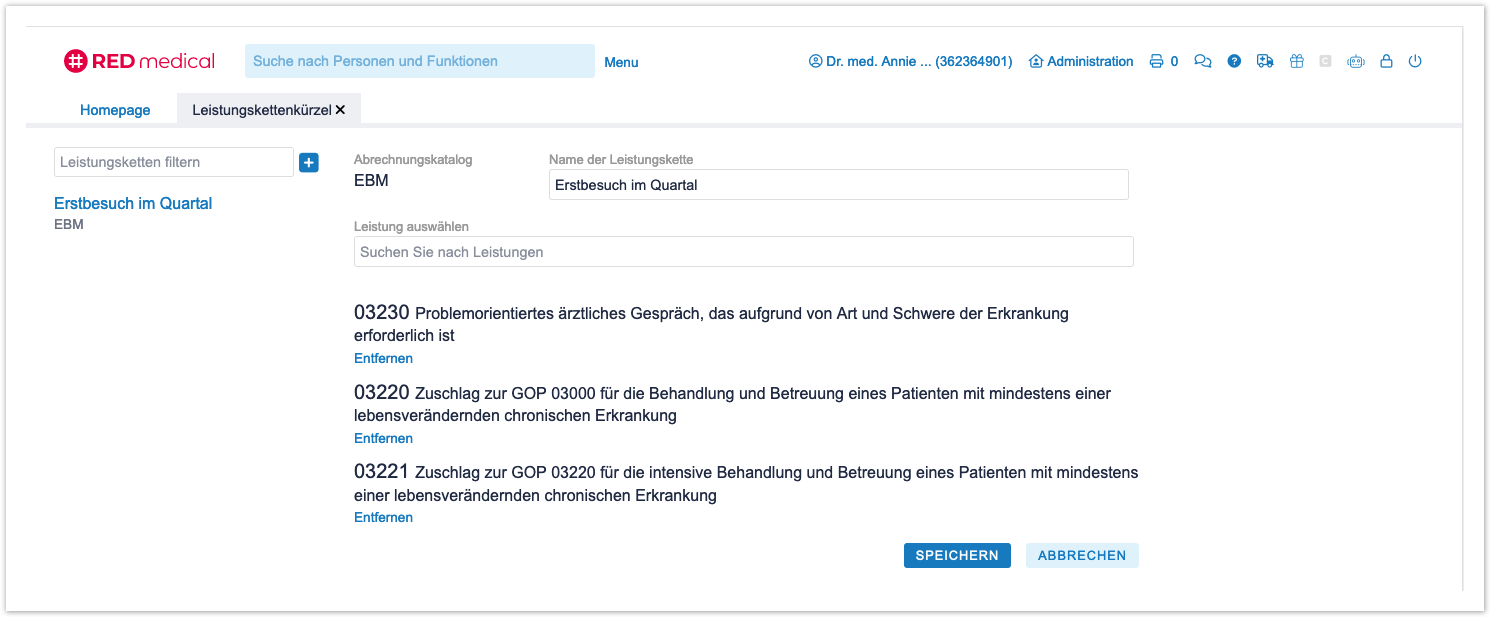Click the robot assistant icon
This screenshot has height=617, width=1490.
click(1355, 61)
